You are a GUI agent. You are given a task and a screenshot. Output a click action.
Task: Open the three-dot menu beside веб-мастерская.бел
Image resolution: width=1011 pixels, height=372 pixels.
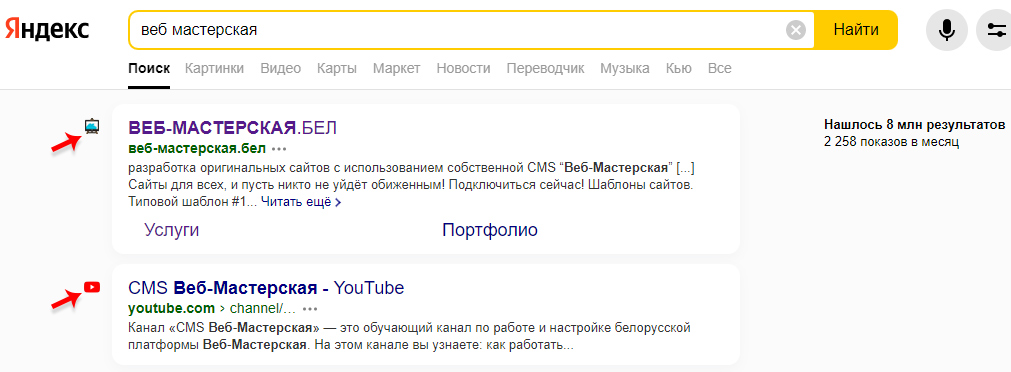coord(279,149)
